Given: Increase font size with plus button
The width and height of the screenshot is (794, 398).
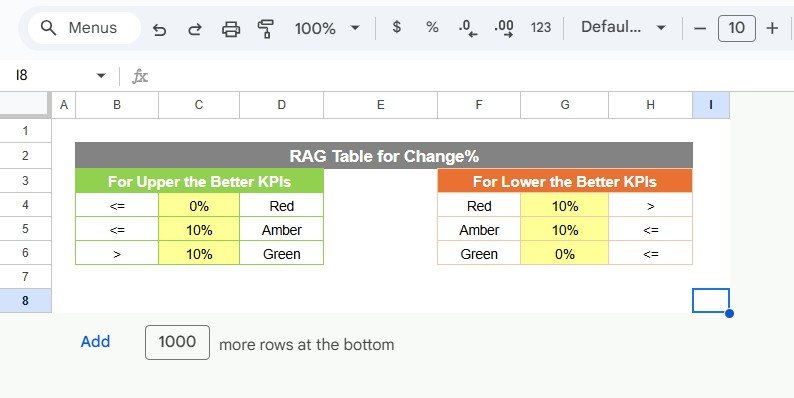Looking at the screenshot, I should (772, 28).
